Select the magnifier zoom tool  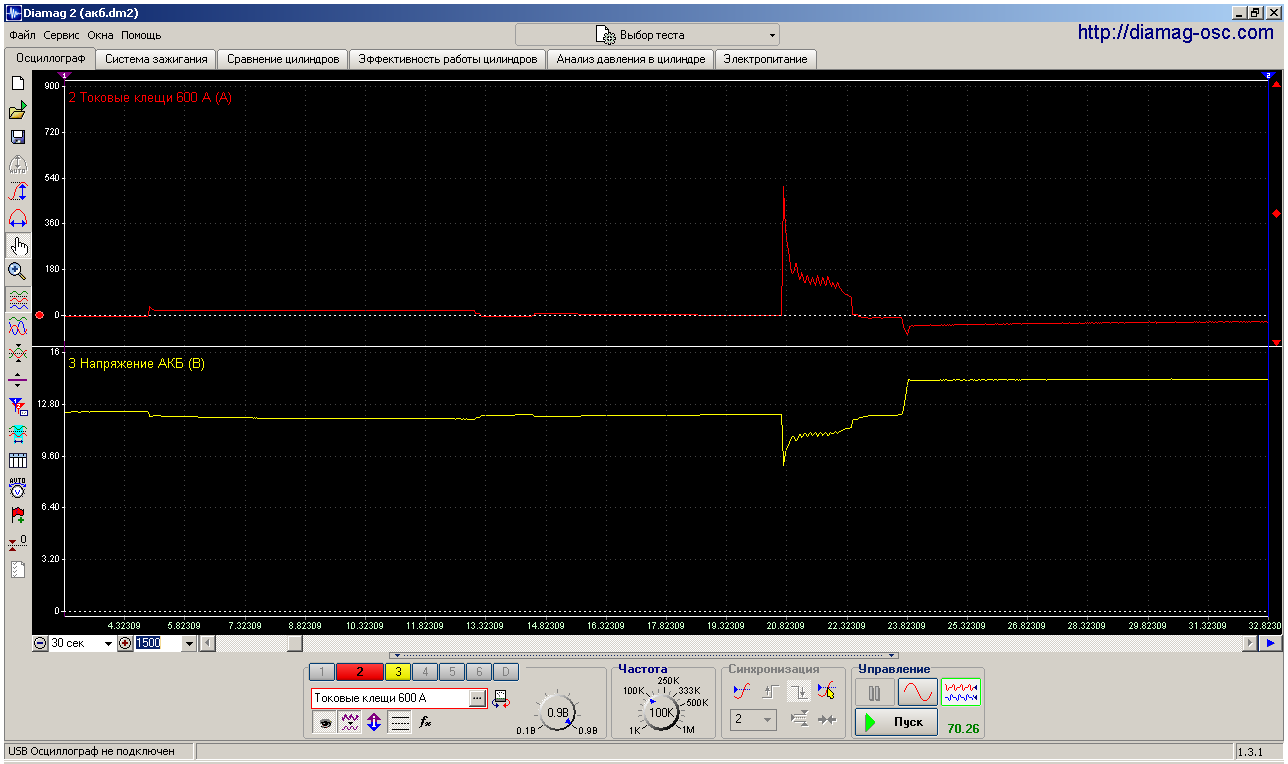point(18,271)
